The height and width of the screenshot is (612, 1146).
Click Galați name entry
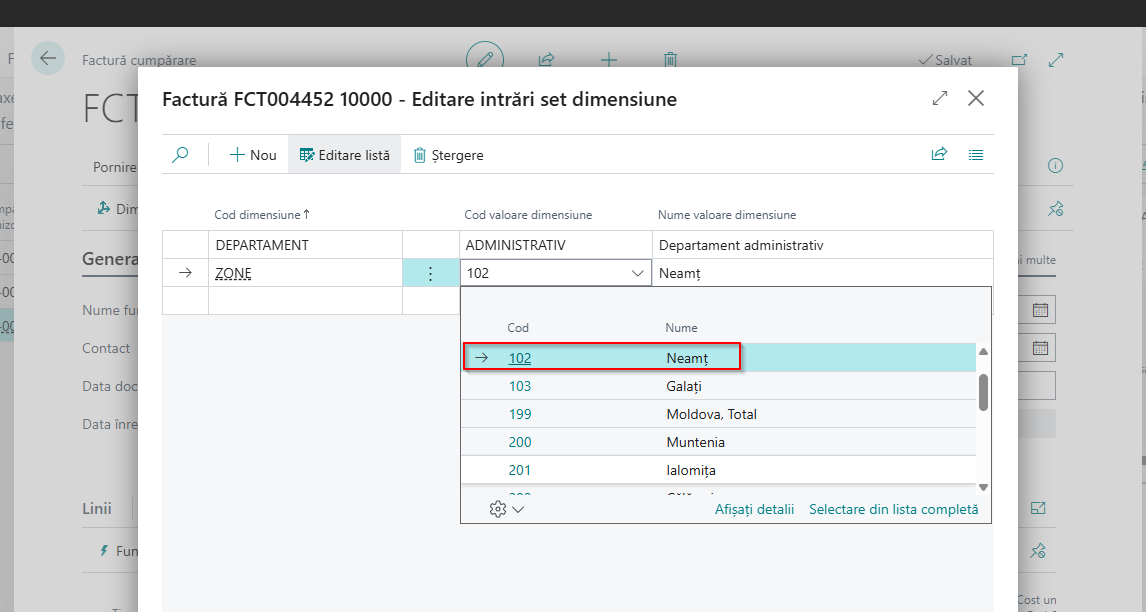click(x=683, y=386)
